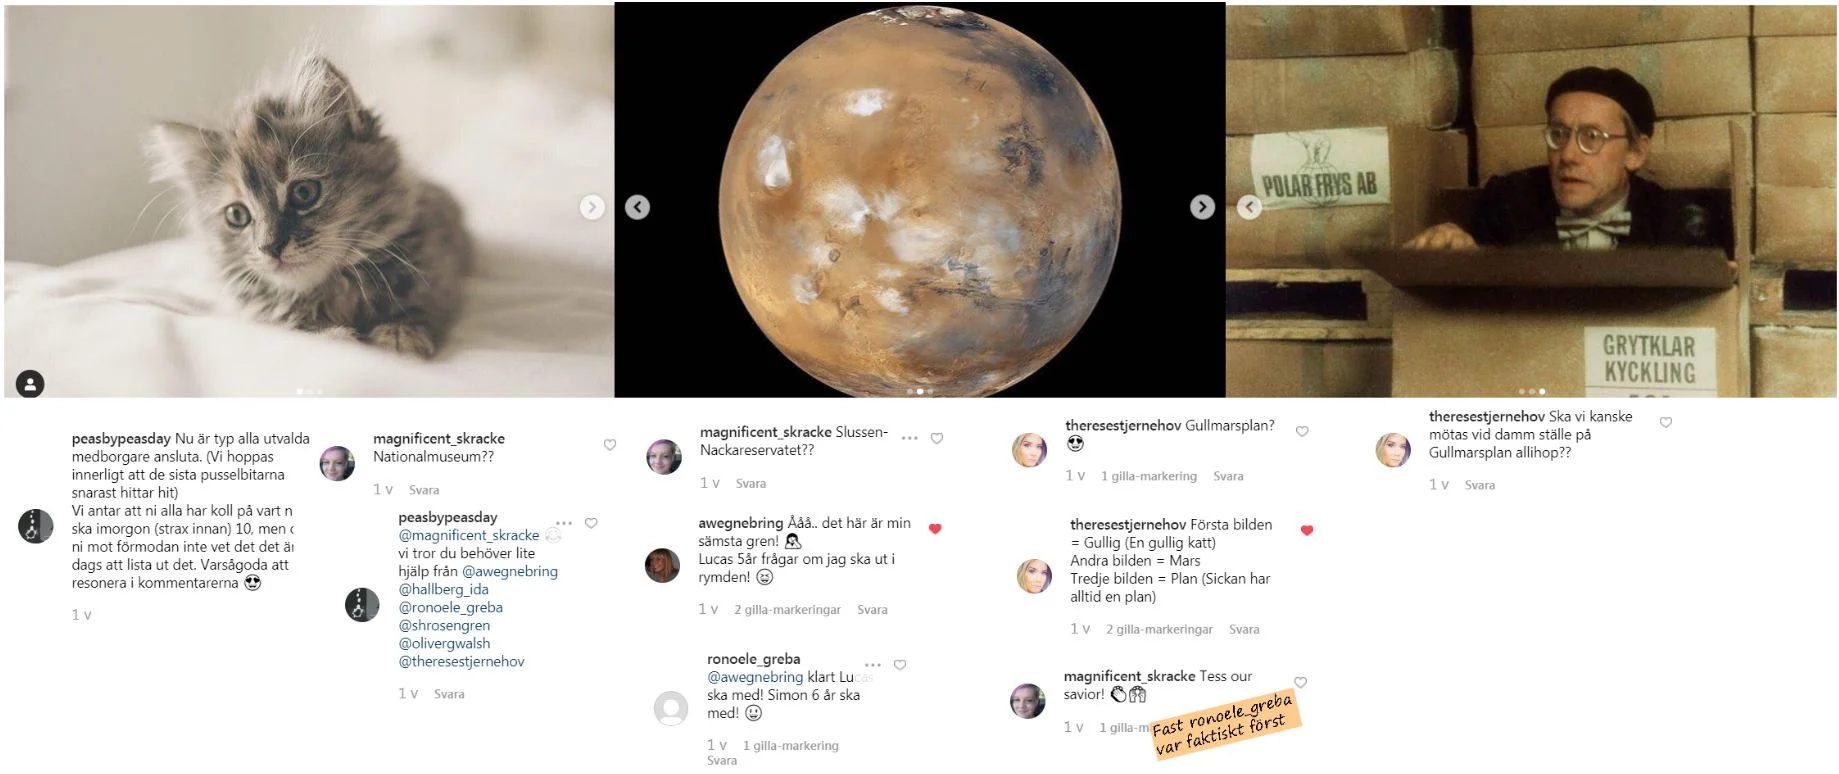1839x774 pixels.
Task: Click the Grytklar Kyckling movie still image
Action: [x=1531, y=201]
